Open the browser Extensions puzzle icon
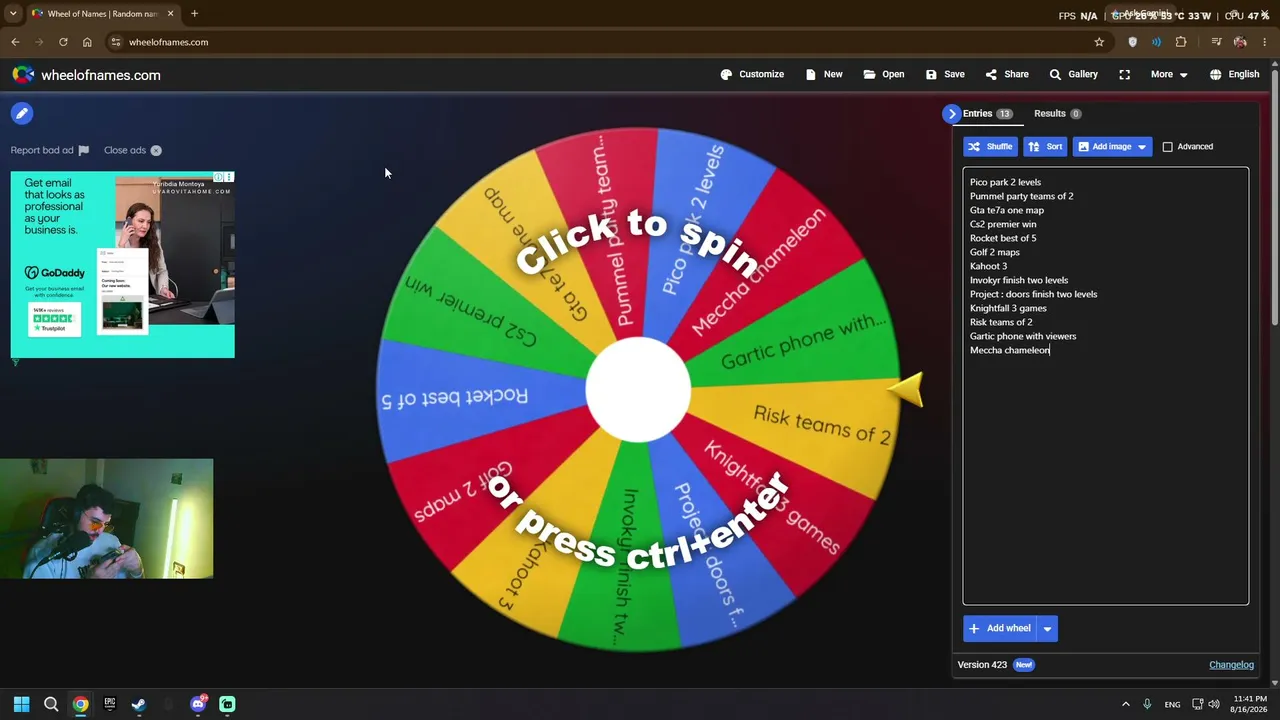Viewport: 1280px width, 720px height. coord(1181,42)
